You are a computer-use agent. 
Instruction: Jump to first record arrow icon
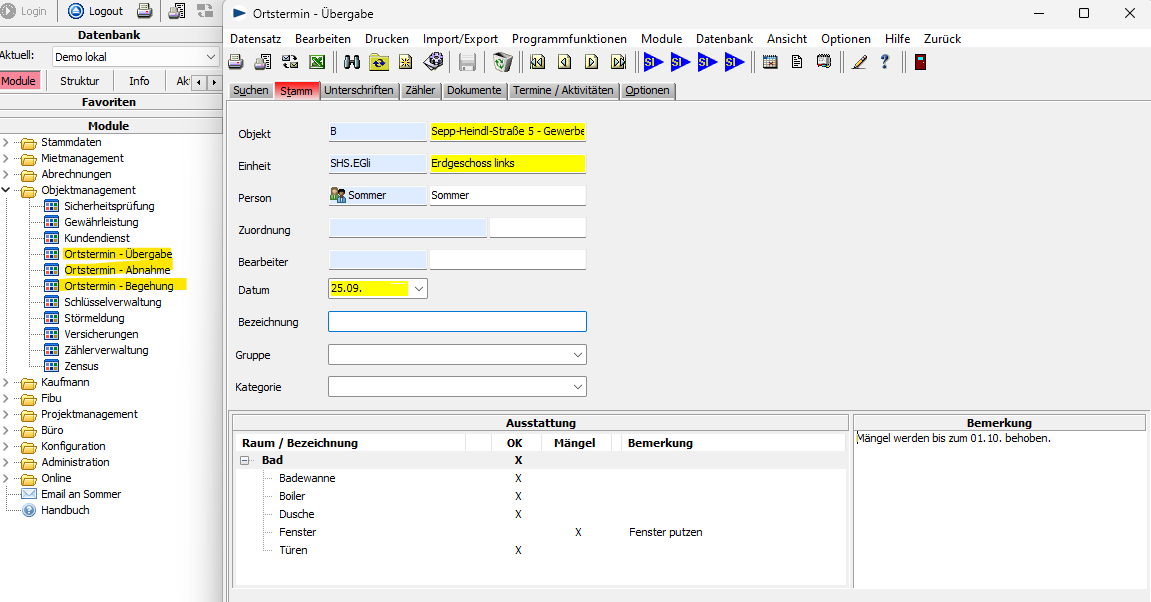(x=537, y=62)
